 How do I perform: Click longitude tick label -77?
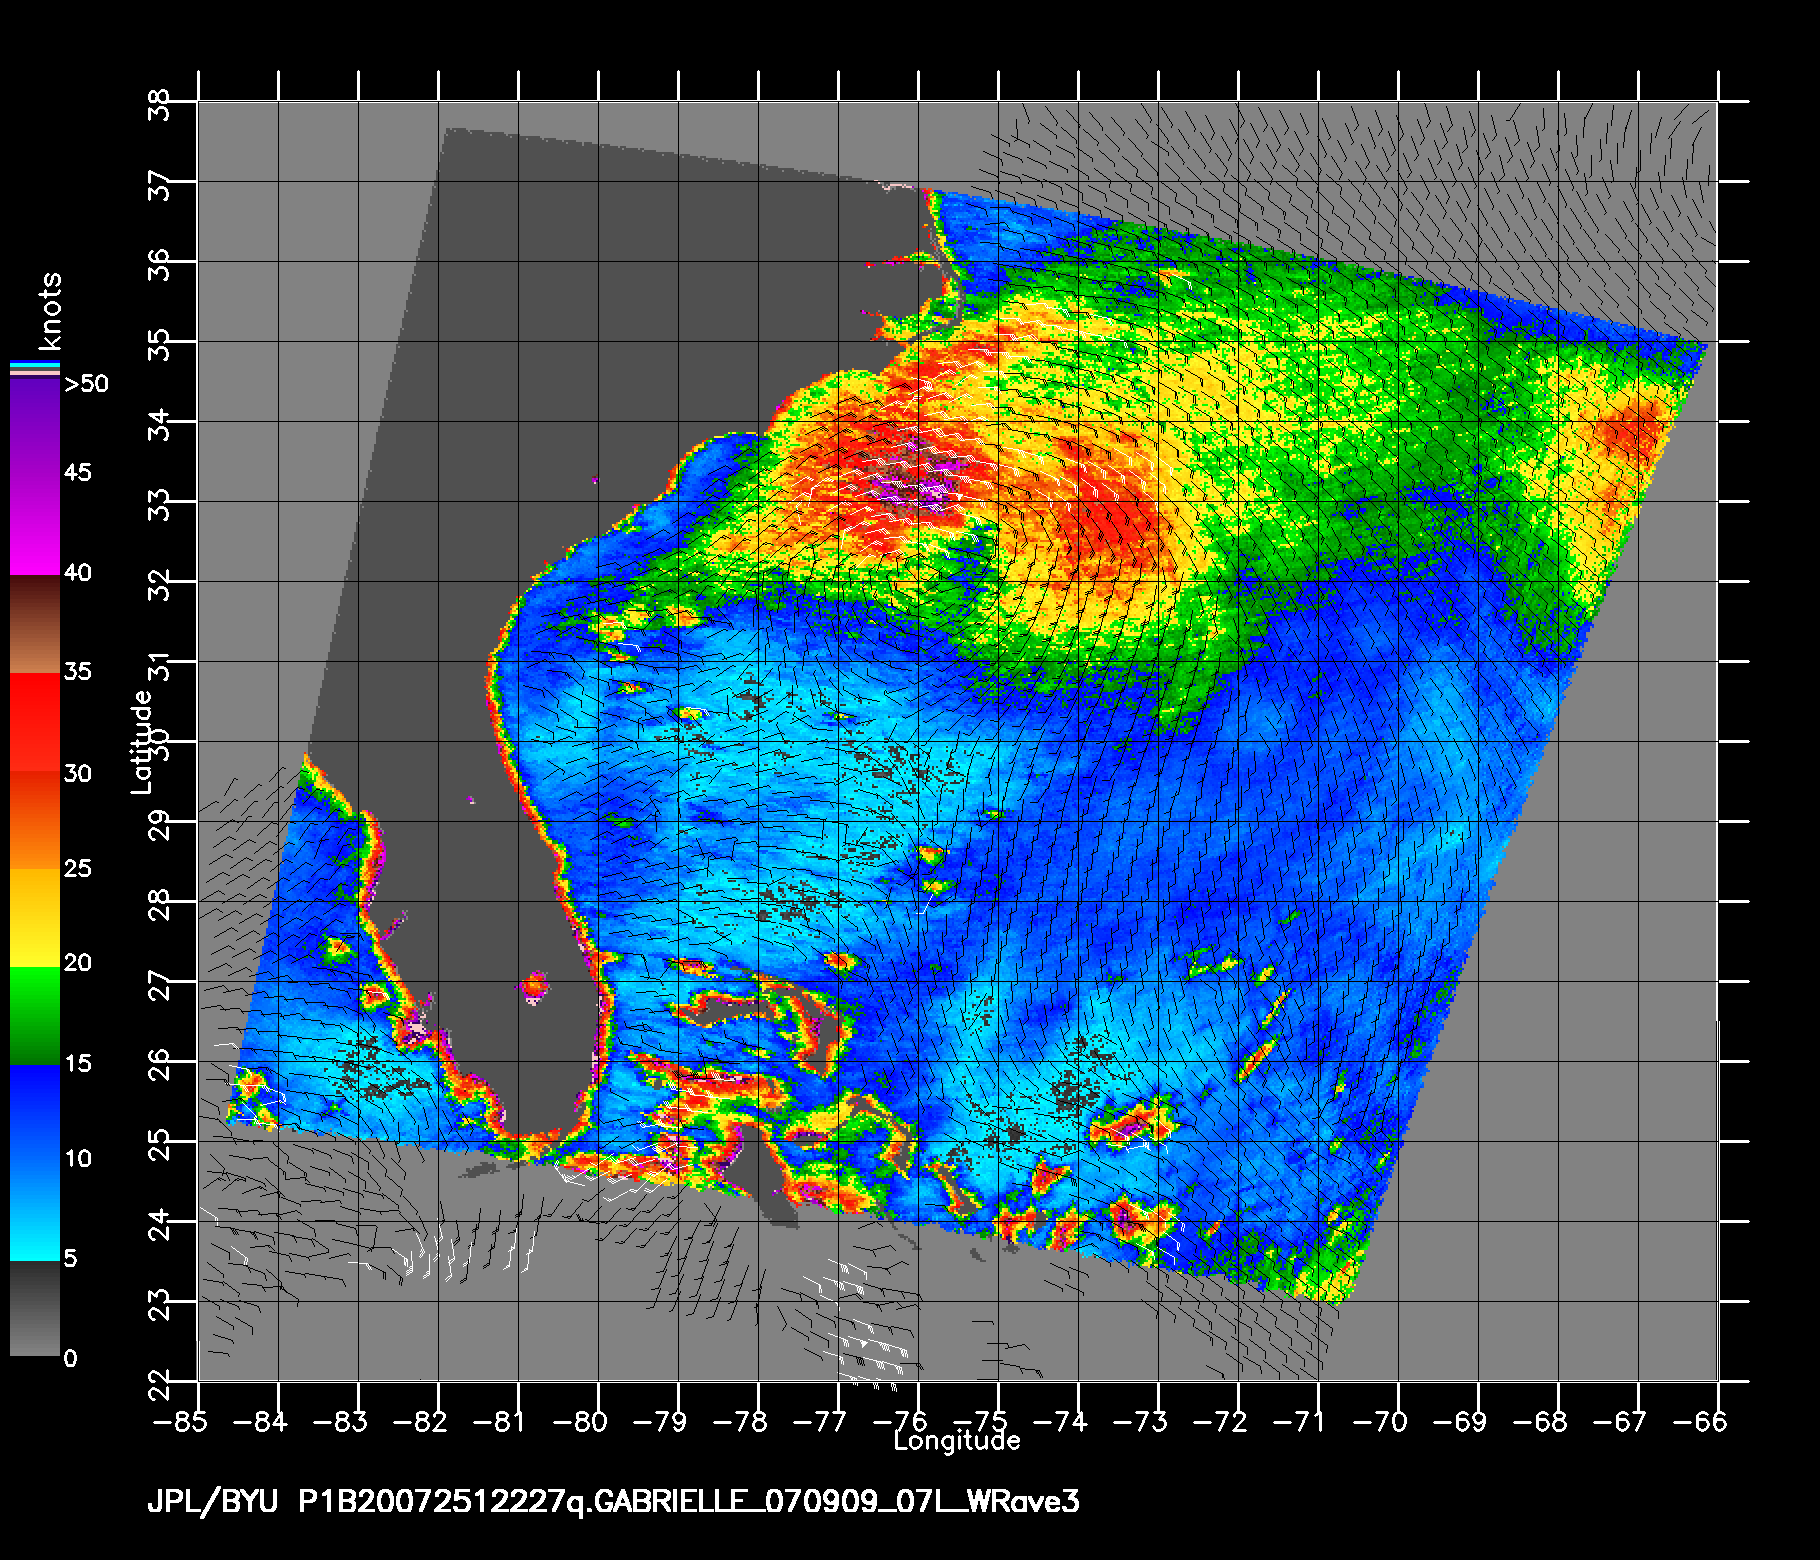(820, 1421)
